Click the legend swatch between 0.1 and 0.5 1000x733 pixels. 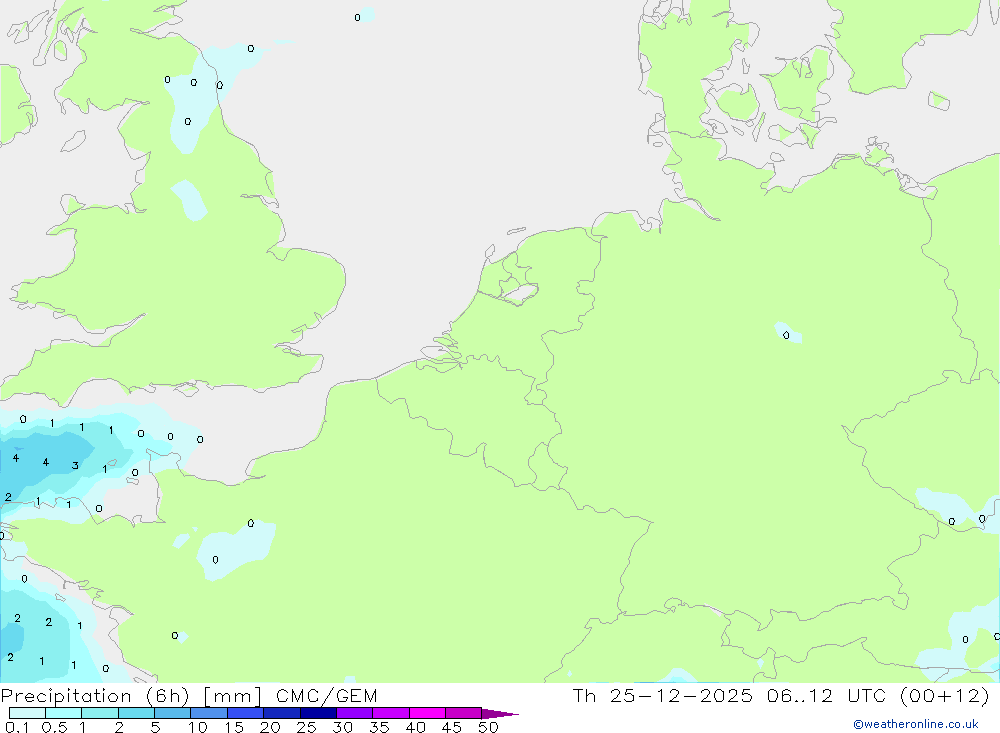coord(27,713)
